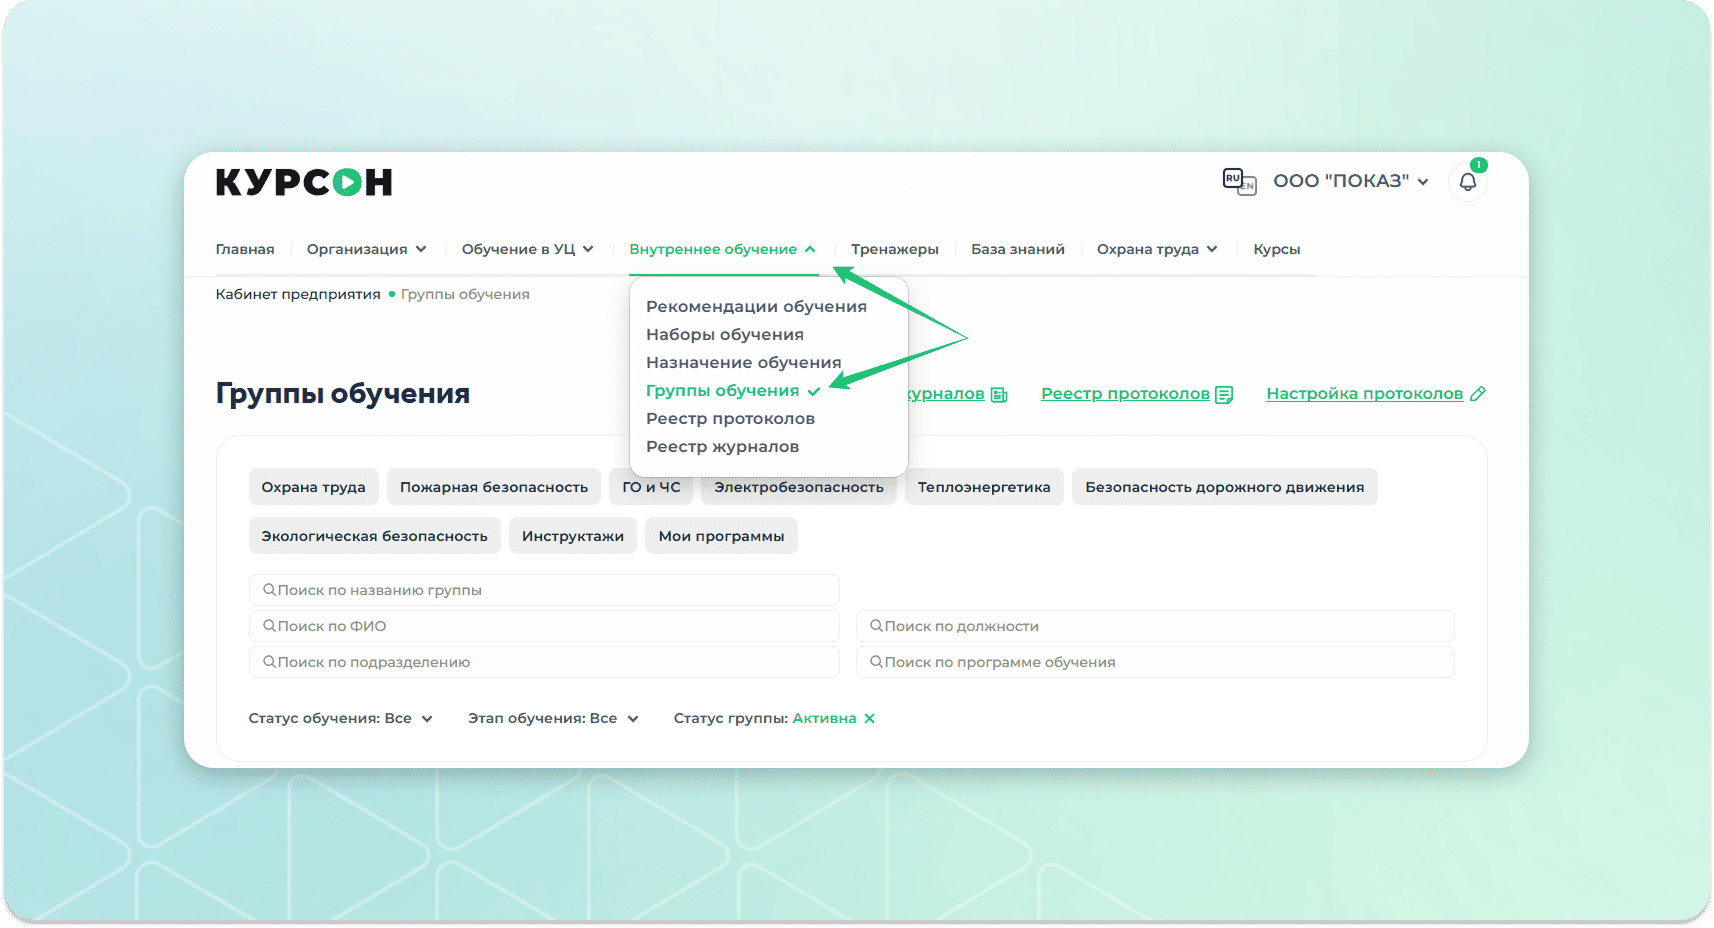Open the ООО "ПОКАЗ" organization dropdown
This screenshot has height=928, width=1714.
(1350, 181)
